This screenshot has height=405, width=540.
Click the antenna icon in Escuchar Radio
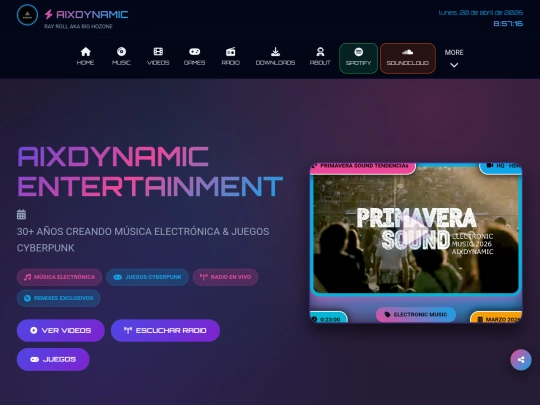(x=128, y=330)
